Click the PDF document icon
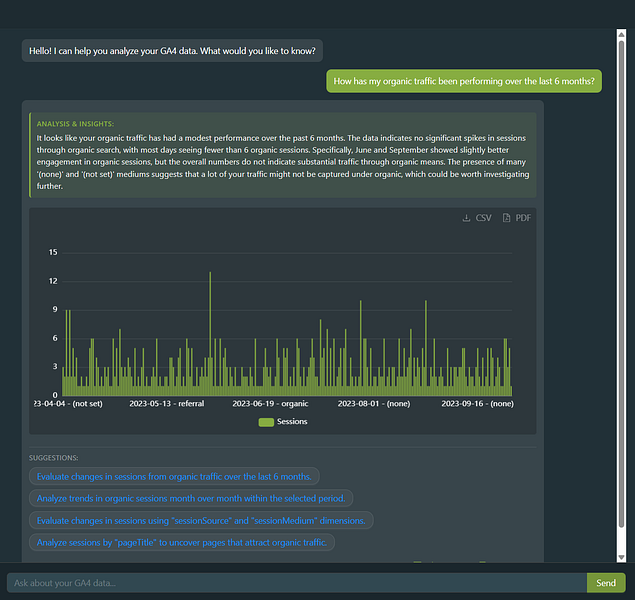The image size is (635, 600). click(x=506, y=218)
